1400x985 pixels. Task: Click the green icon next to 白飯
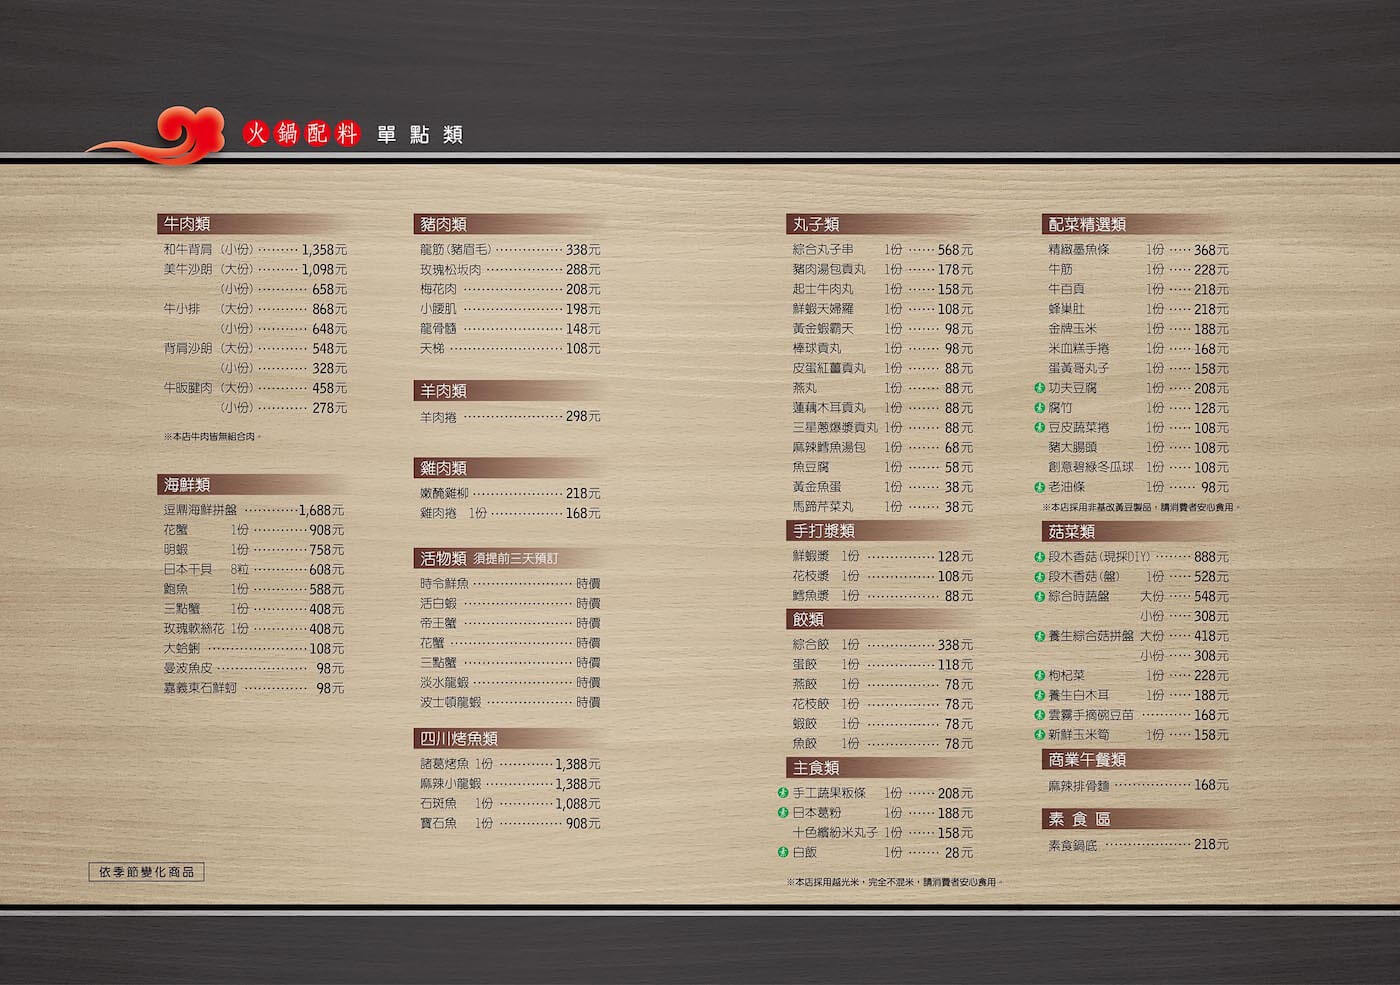[783, 852]
